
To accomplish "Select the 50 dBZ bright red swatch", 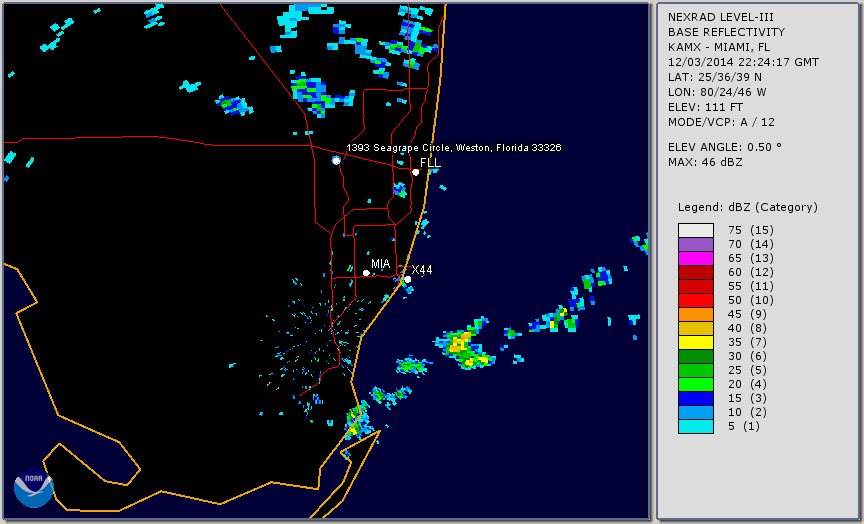I will (695, 300).
